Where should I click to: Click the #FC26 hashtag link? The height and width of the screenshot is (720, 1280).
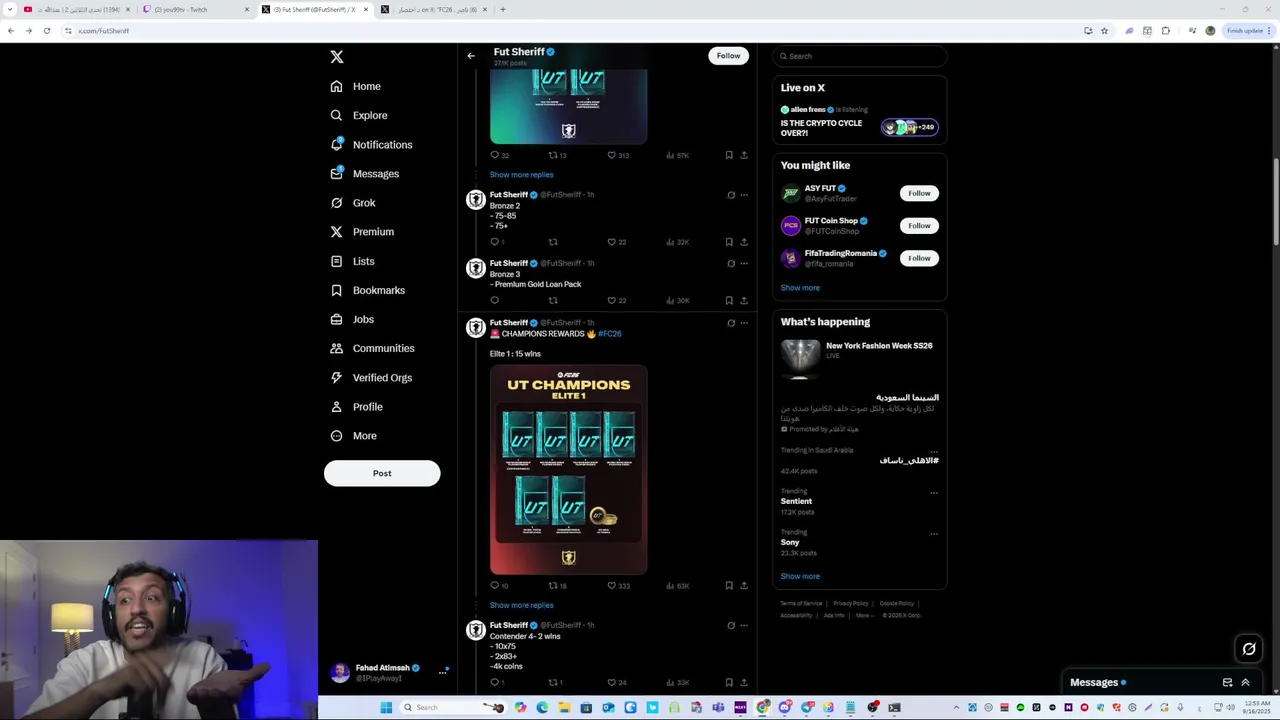tap(609, 334)
